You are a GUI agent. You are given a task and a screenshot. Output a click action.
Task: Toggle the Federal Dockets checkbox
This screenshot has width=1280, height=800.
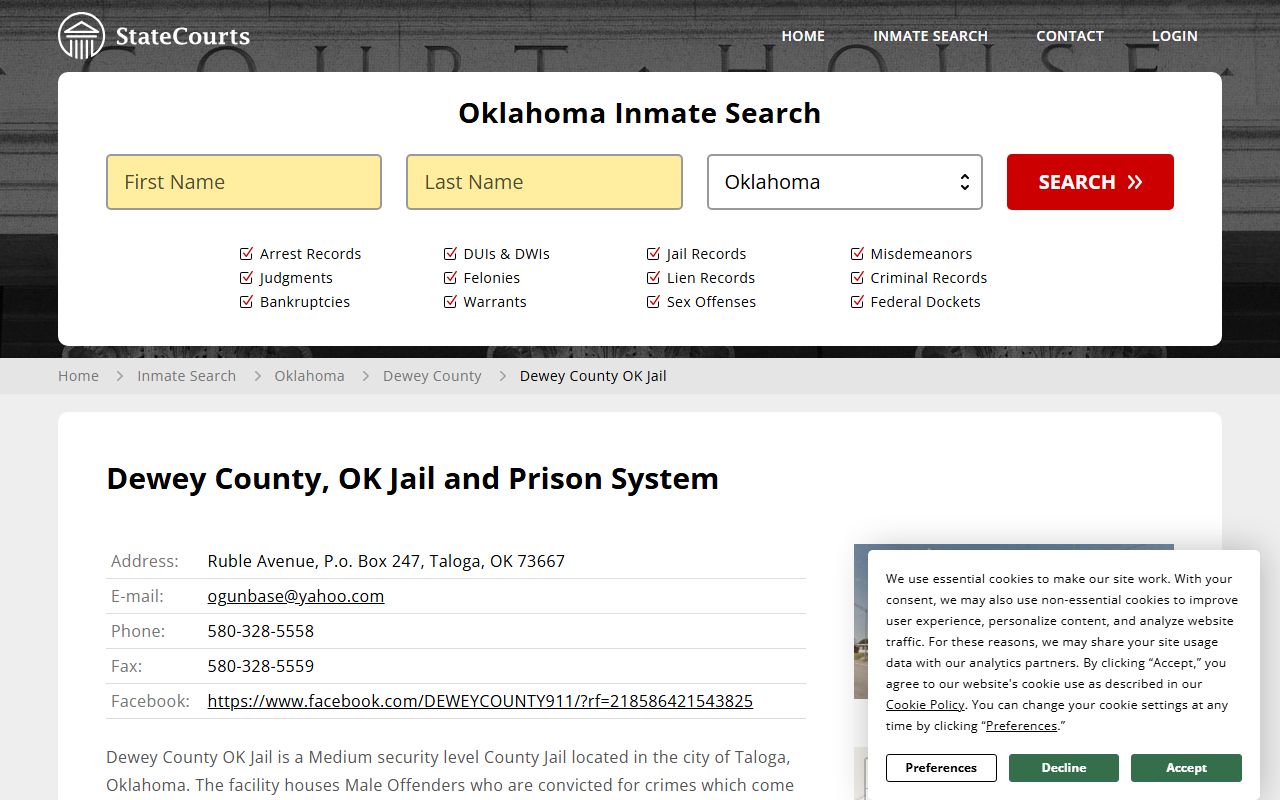(857, 302)
